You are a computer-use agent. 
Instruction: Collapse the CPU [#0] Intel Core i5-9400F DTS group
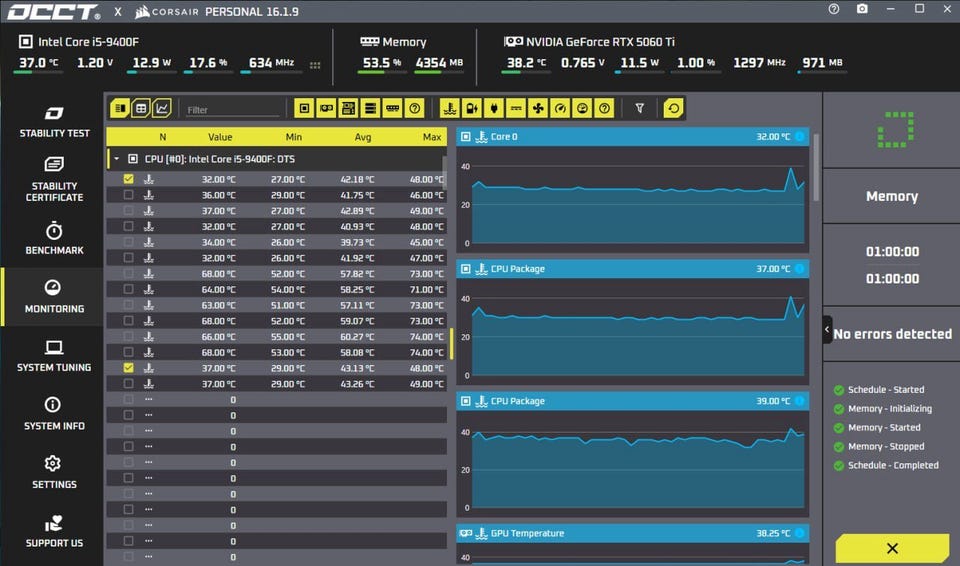[116, 159]
